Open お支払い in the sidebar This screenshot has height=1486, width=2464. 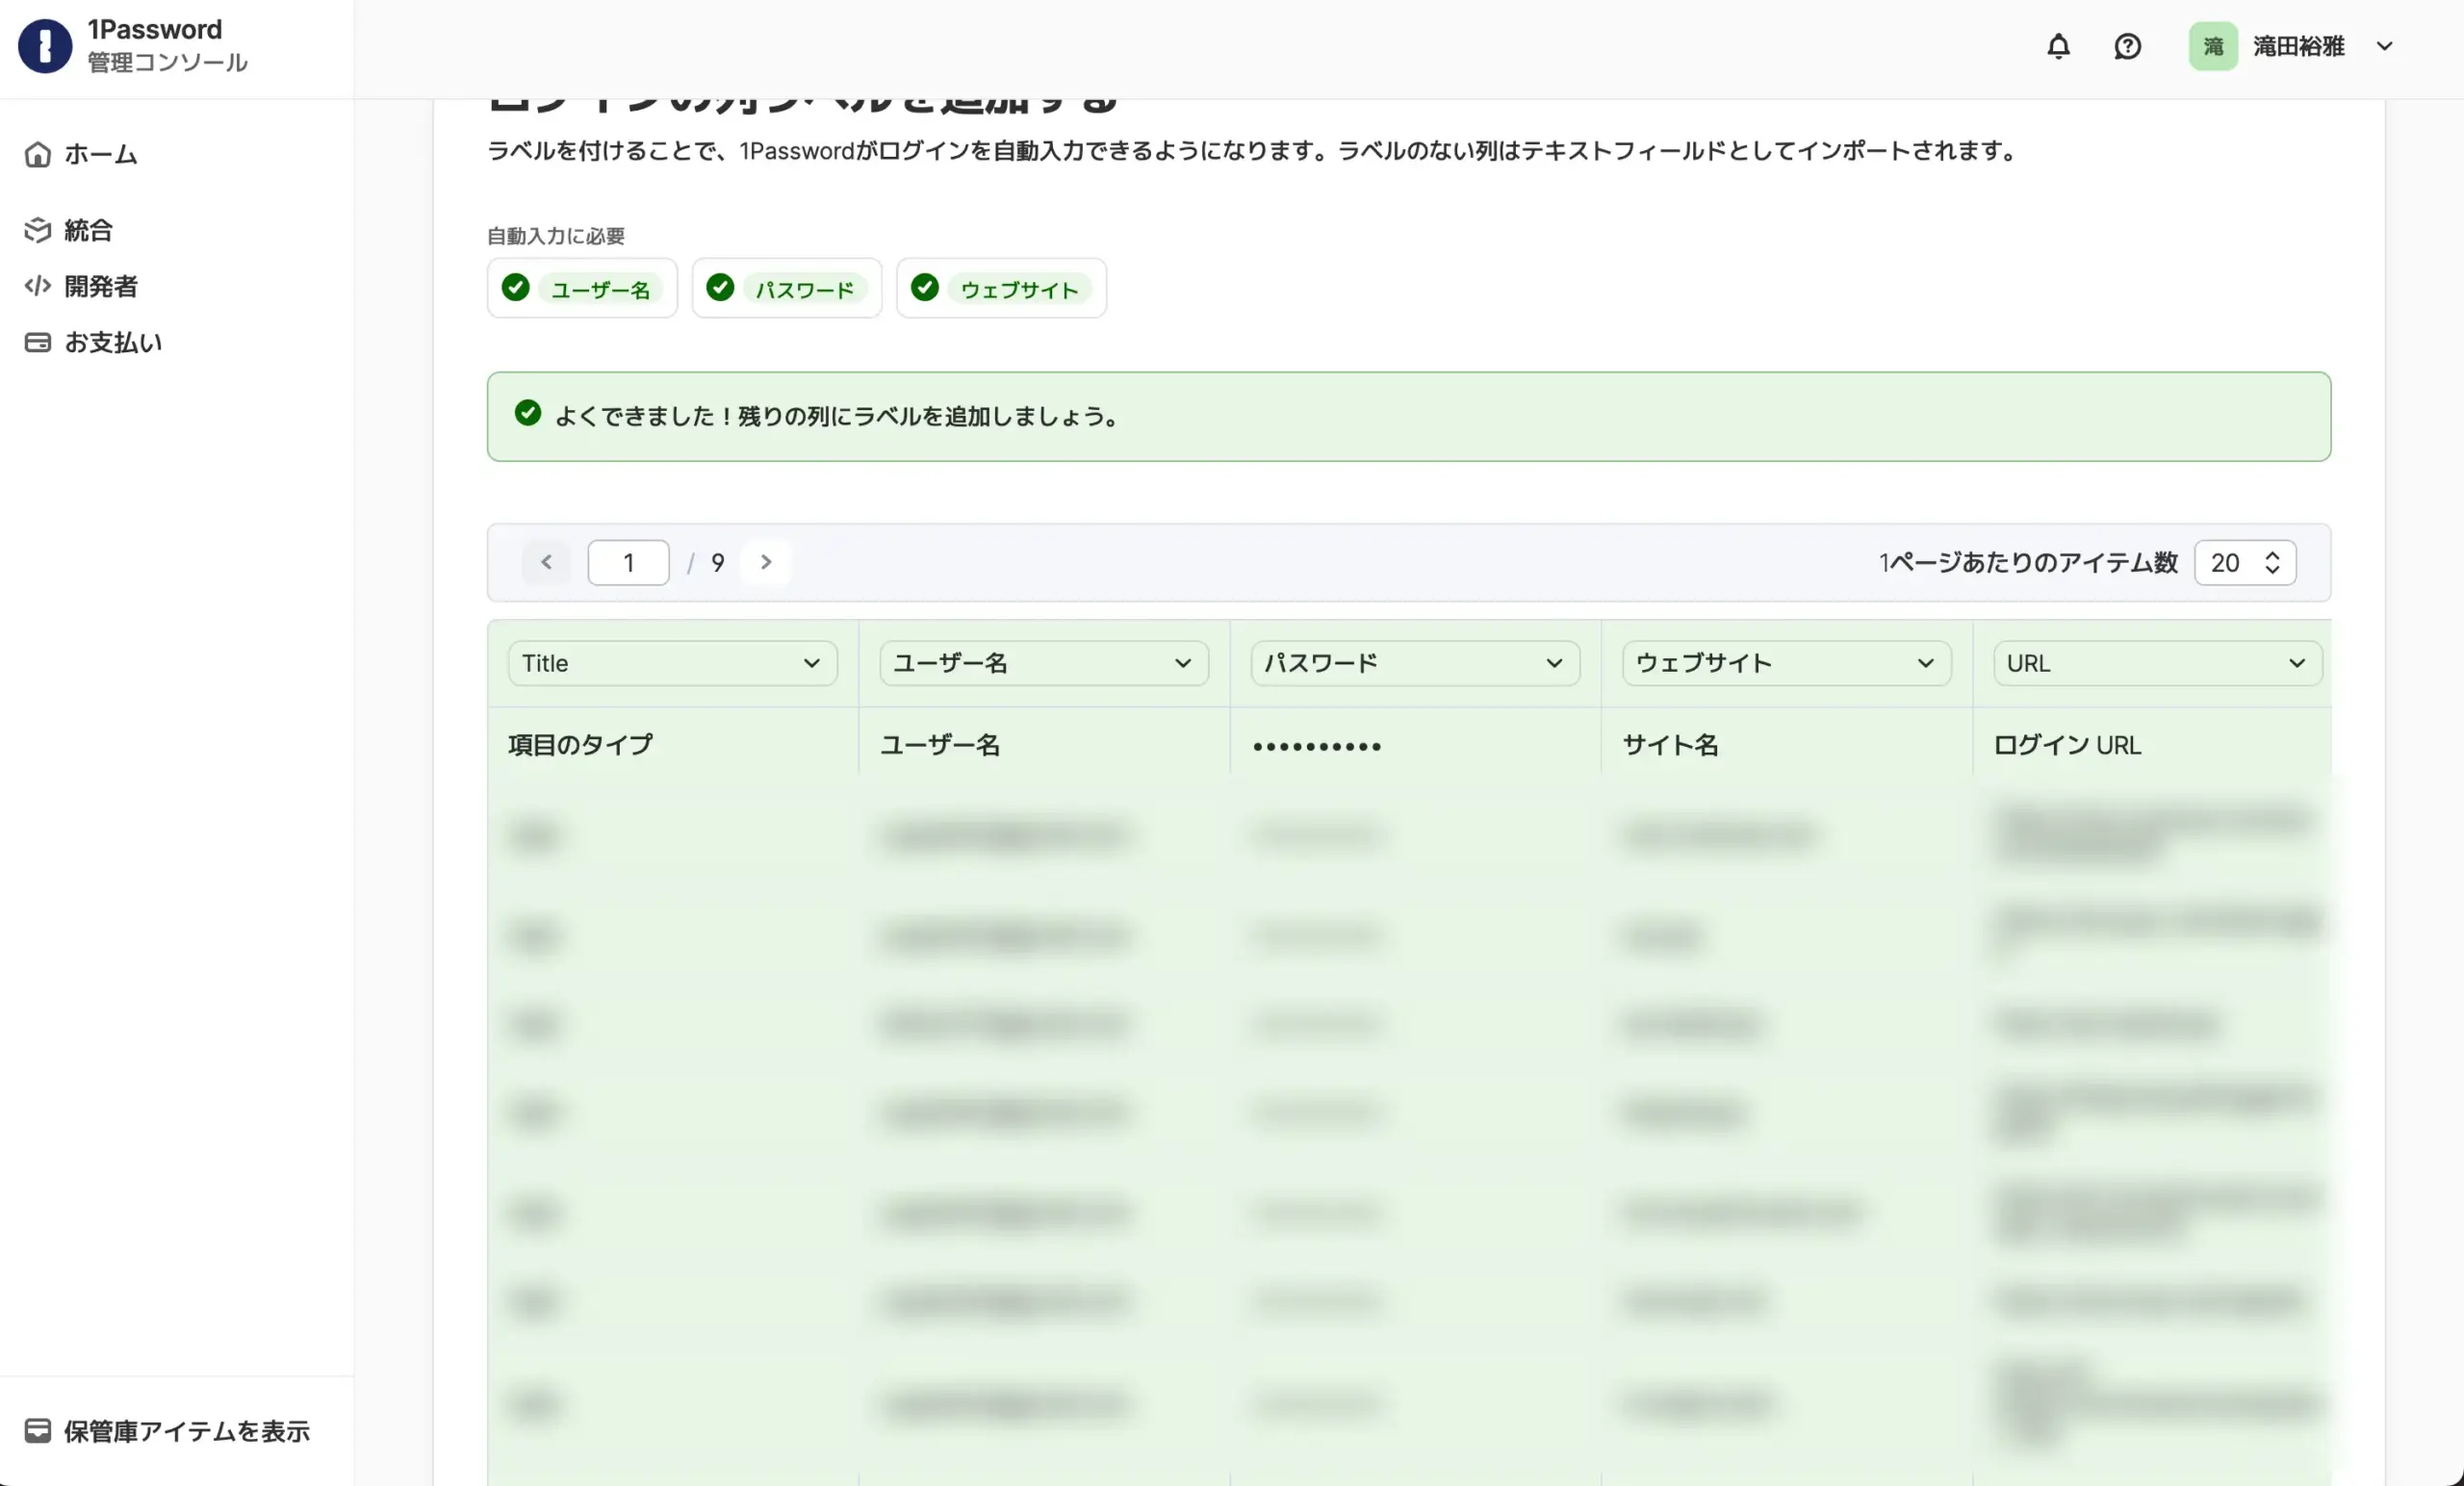tap(113, 342)
